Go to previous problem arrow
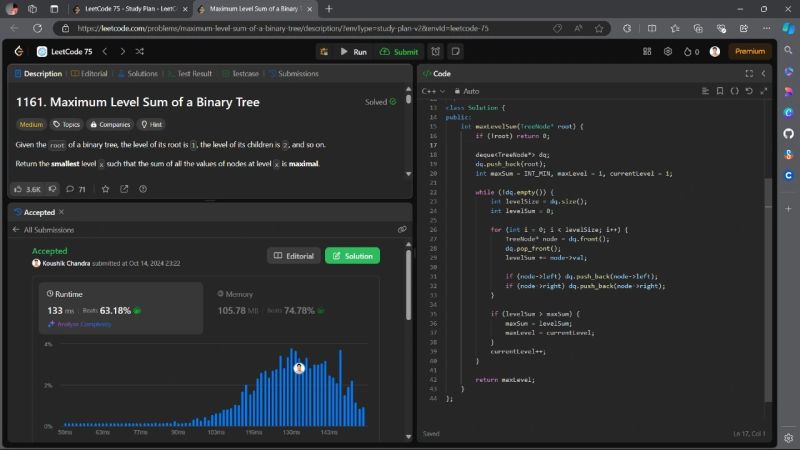 pos(105,52)
